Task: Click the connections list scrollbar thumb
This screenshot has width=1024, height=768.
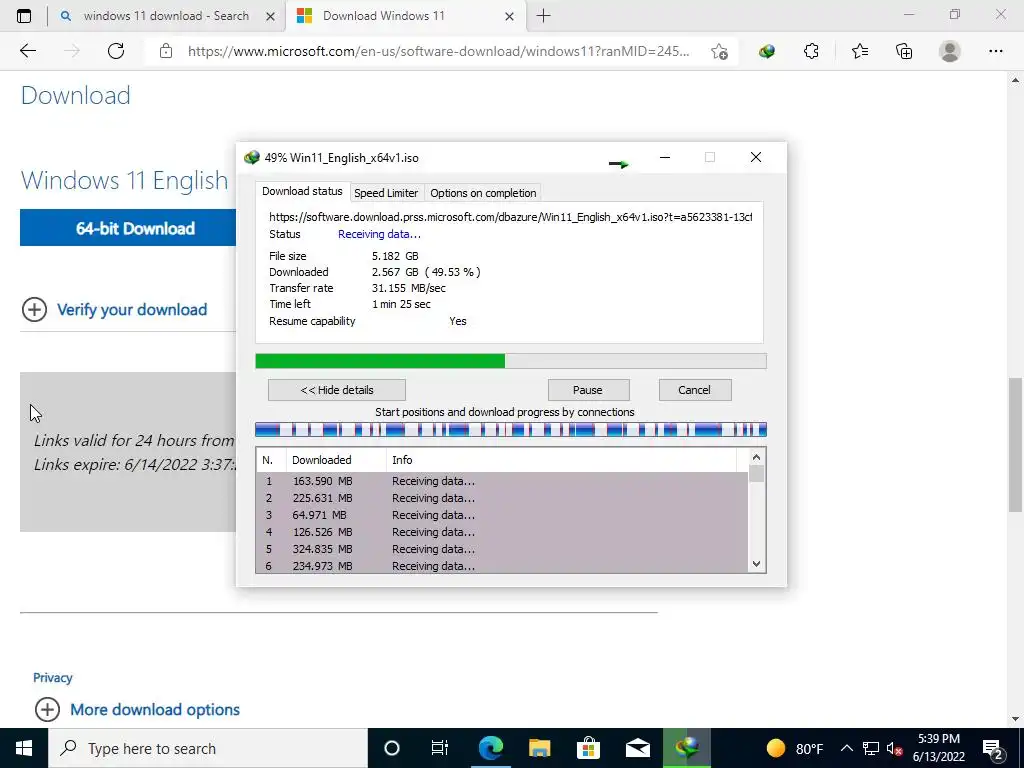Action: pos(756,473)
